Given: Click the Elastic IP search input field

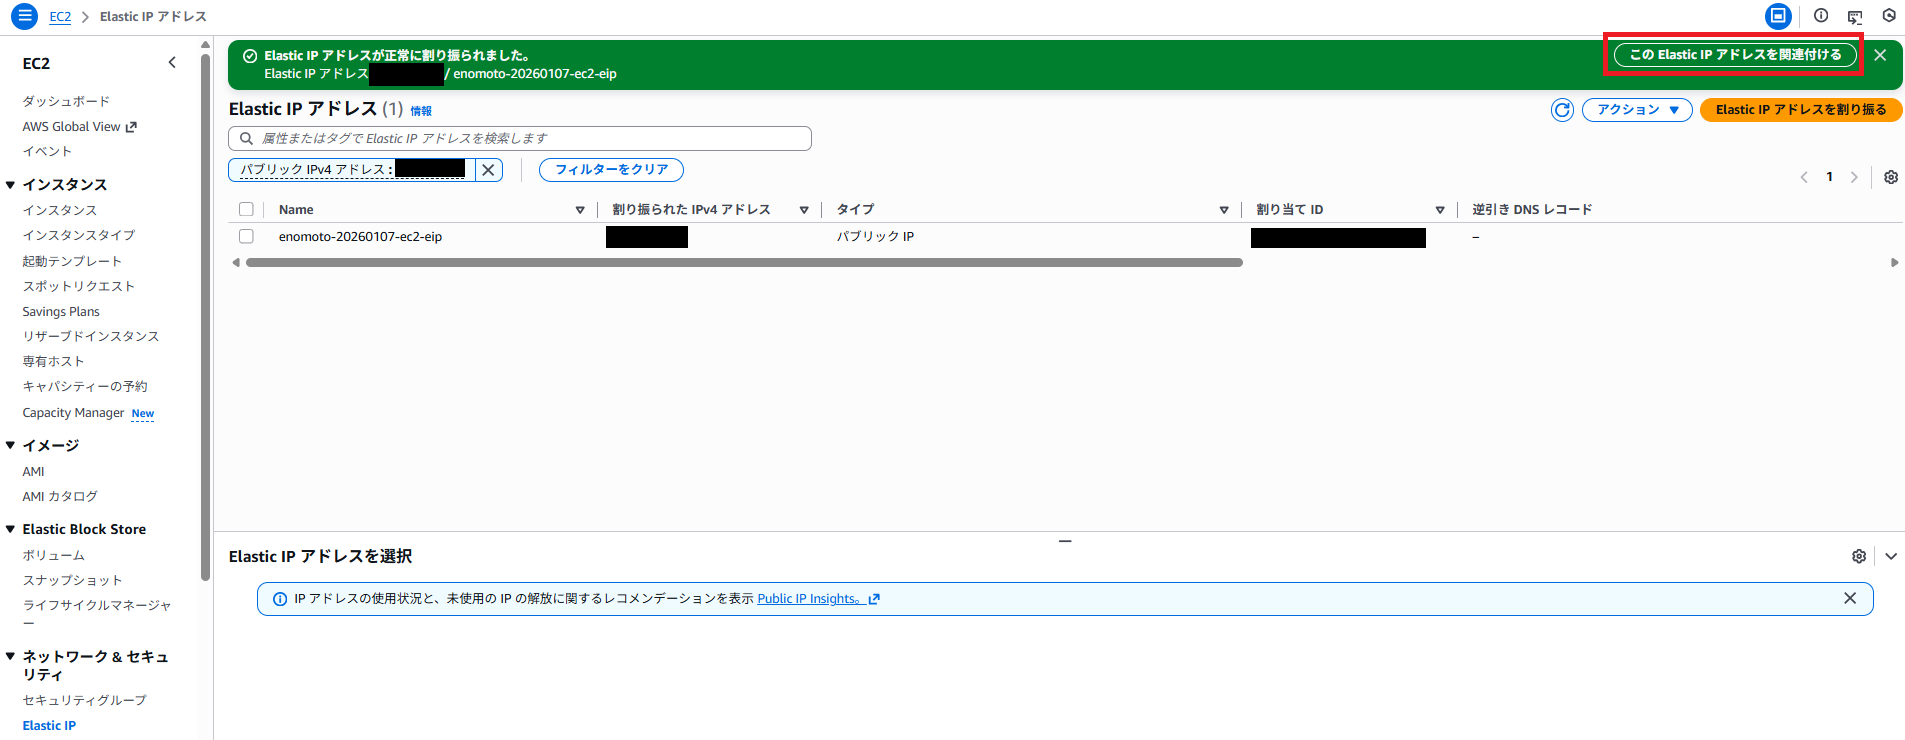Looking at the screenshot, I should tap(520, 138).
